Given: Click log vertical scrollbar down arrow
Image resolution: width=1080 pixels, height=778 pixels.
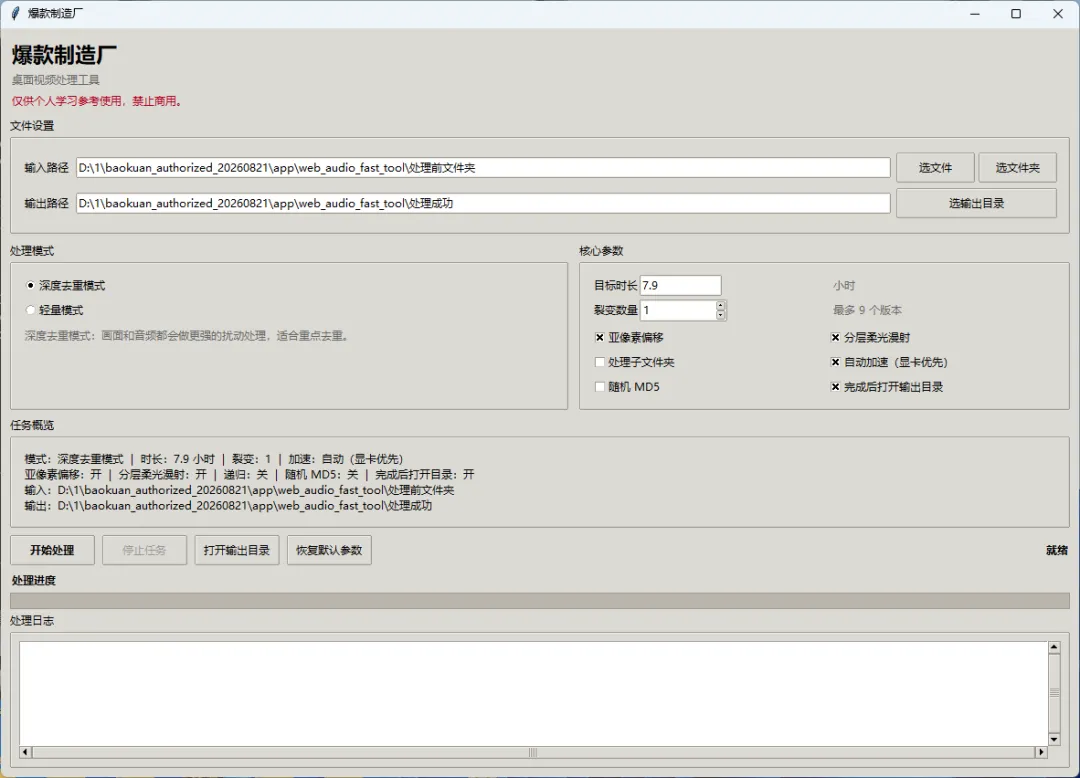Looking at the screenshot, I should coord(1054,739).
